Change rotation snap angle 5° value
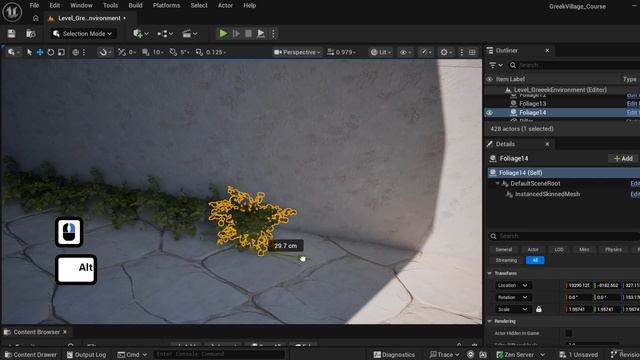The image size is (640, 360). click(185, 52)
